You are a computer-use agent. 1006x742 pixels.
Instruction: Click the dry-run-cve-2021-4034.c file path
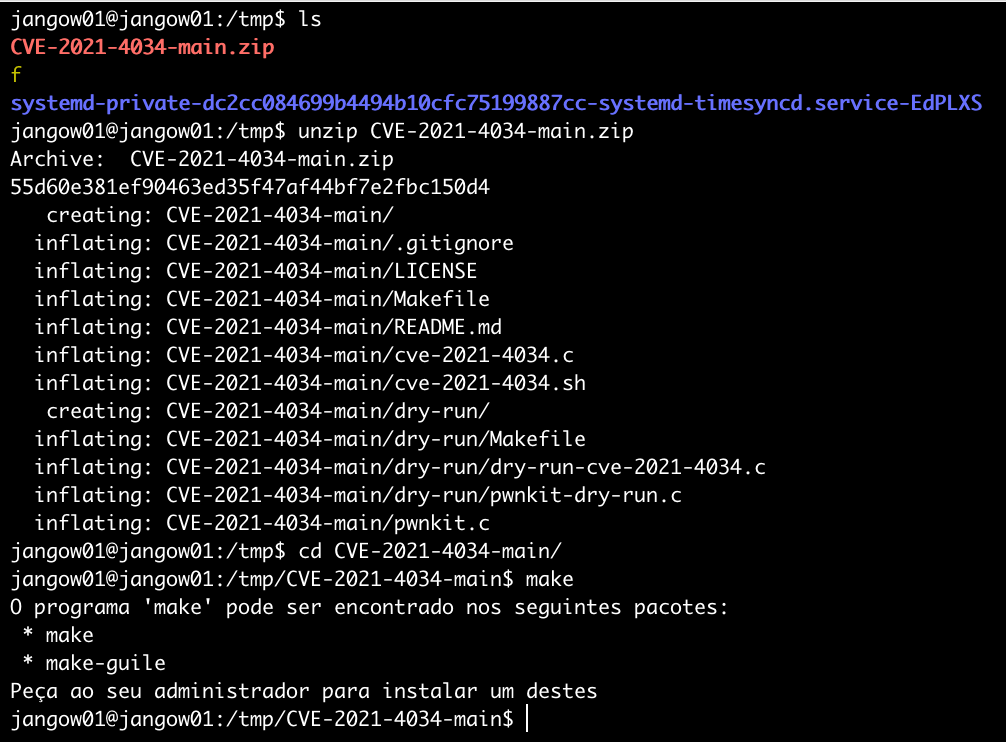click(x=466, y=467)
